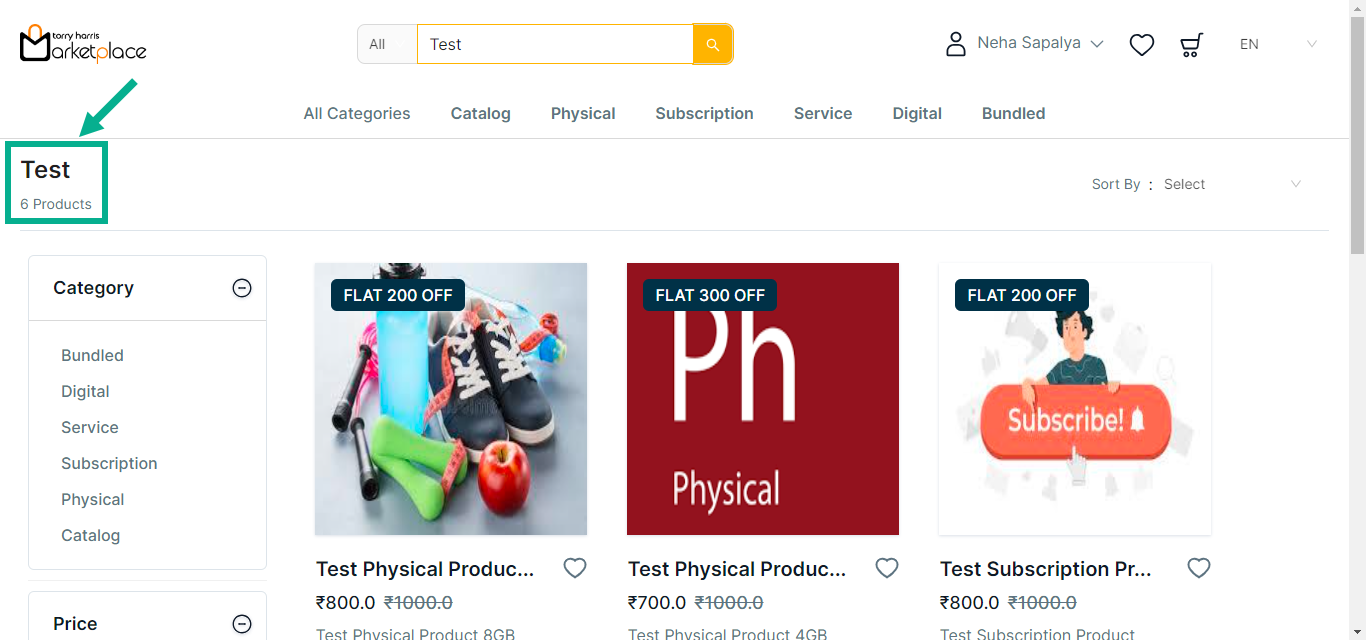Screen dimensions: 1366x640
Task: Filter by Bundled in Category sidebar
Action: click(x=92, y=355)
